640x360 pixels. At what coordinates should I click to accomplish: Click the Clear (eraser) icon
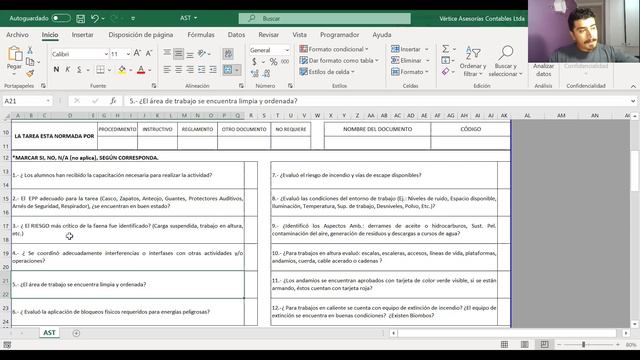(446, 72)
